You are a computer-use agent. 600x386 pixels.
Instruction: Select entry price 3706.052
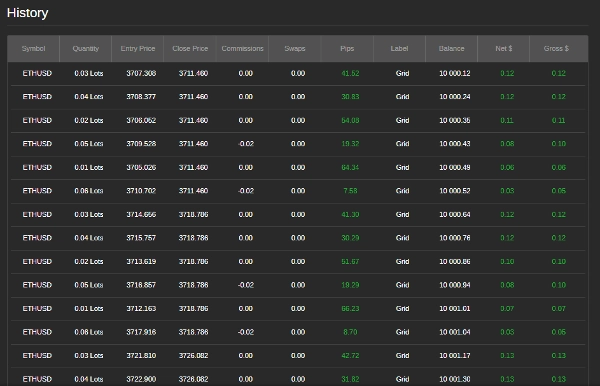141,120
